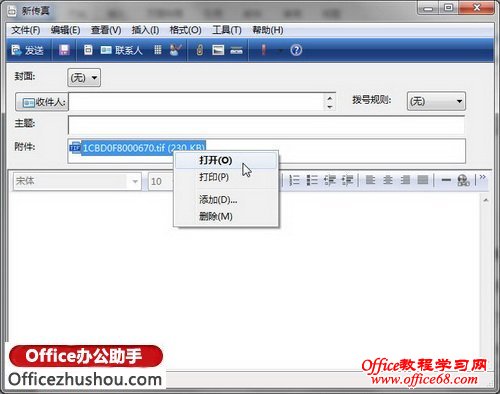Click the insert picture icon

218,50
